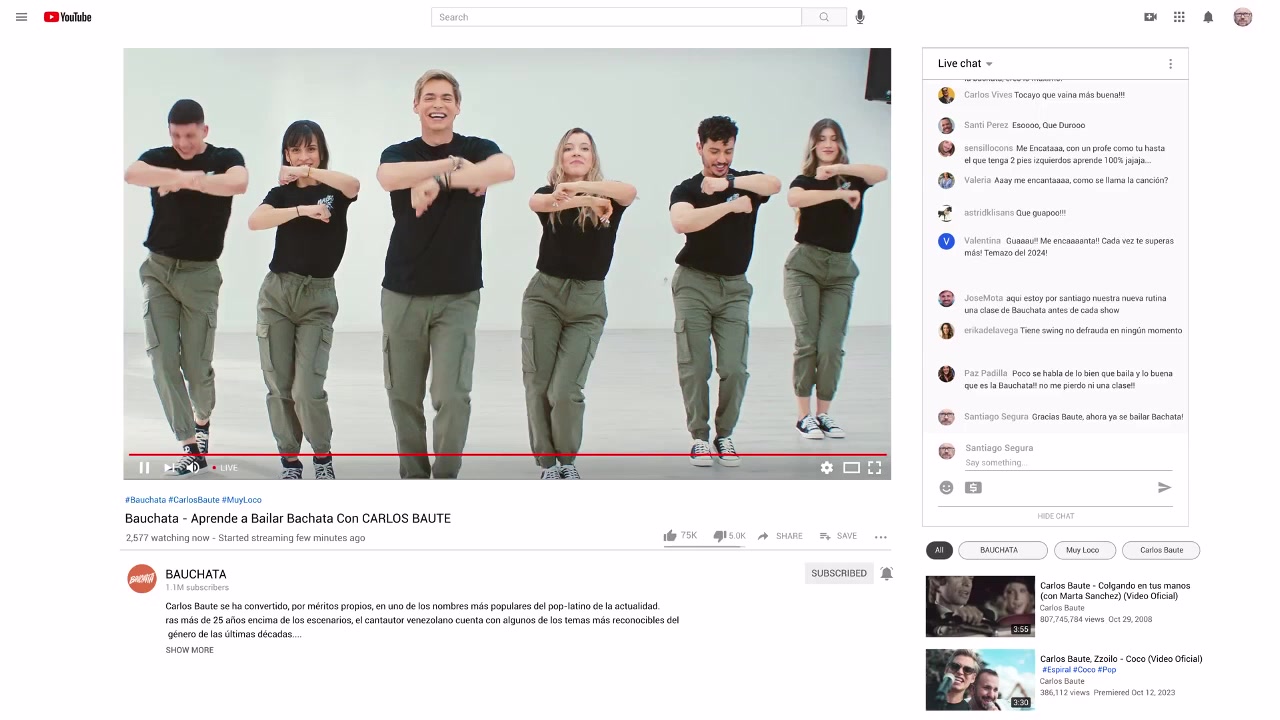Open account avatar menu
The height and width of the screenshot is (720, 1280).
tap(1243, 17)
